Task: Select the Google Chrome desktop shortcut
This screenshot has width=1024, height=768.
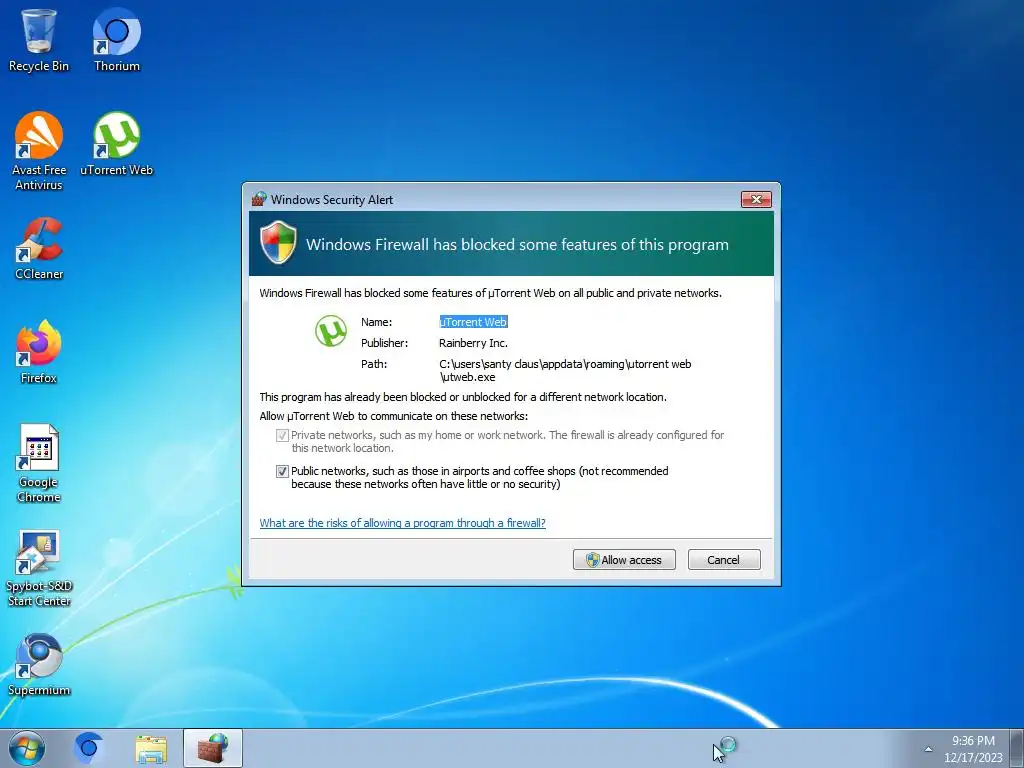Action: coord(39,462)
